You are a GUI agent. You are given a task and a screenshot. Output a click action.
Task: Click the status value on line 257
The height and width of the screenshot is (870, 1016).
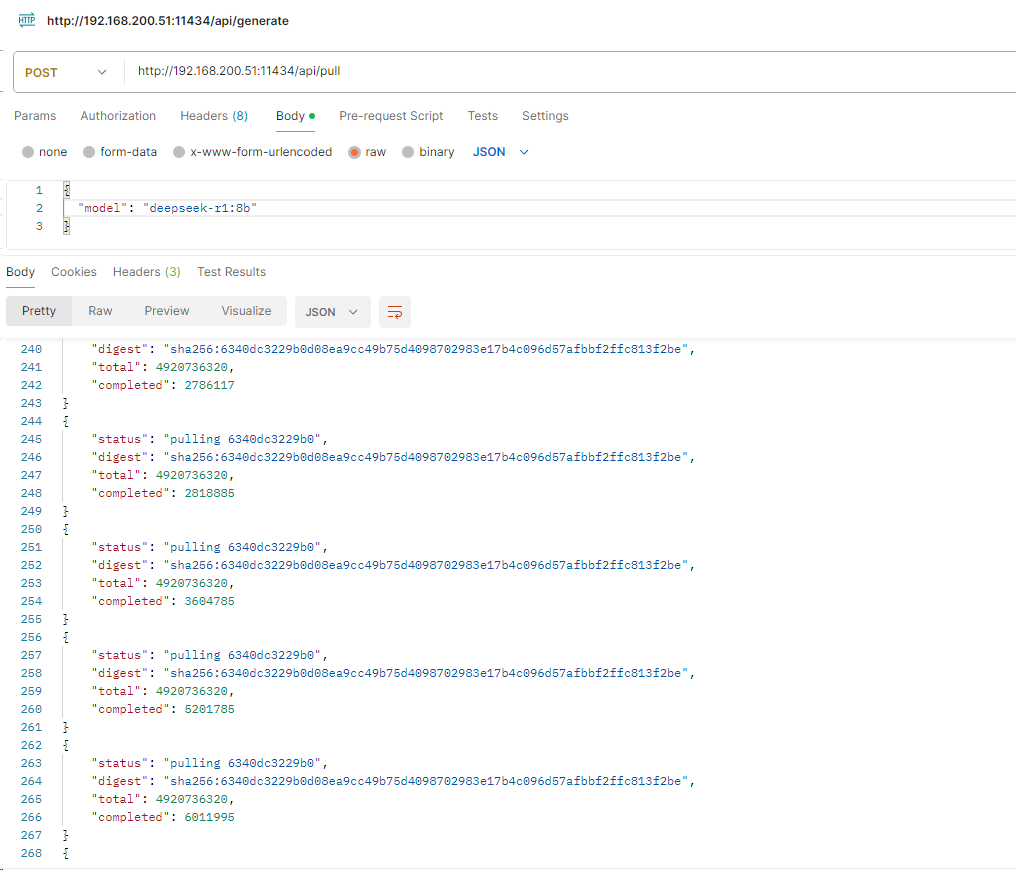[242, 656]
